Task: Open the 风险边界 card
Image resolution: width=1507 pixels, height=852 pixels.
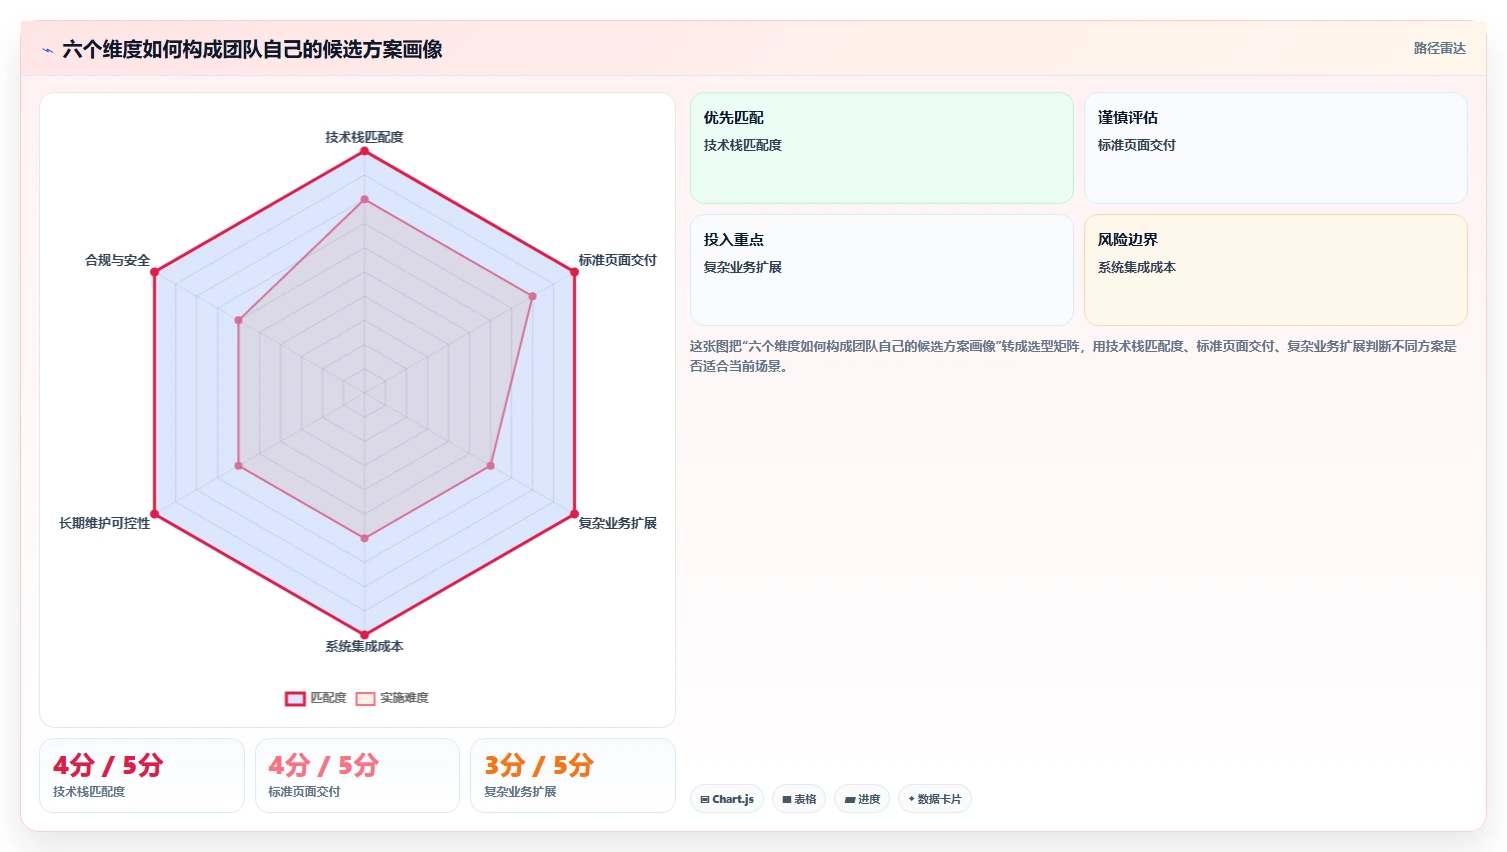Action: point(1276,270)
